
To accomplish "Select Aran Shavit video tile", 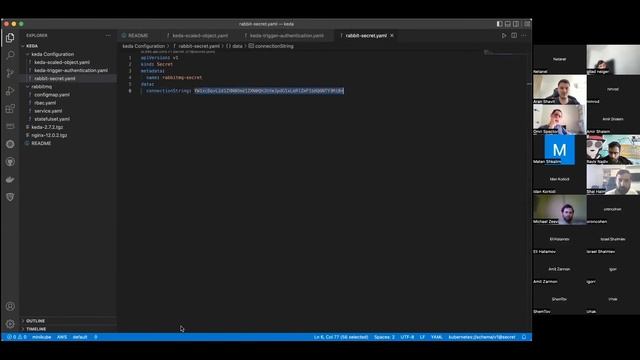I will click(x=560, y=90).
